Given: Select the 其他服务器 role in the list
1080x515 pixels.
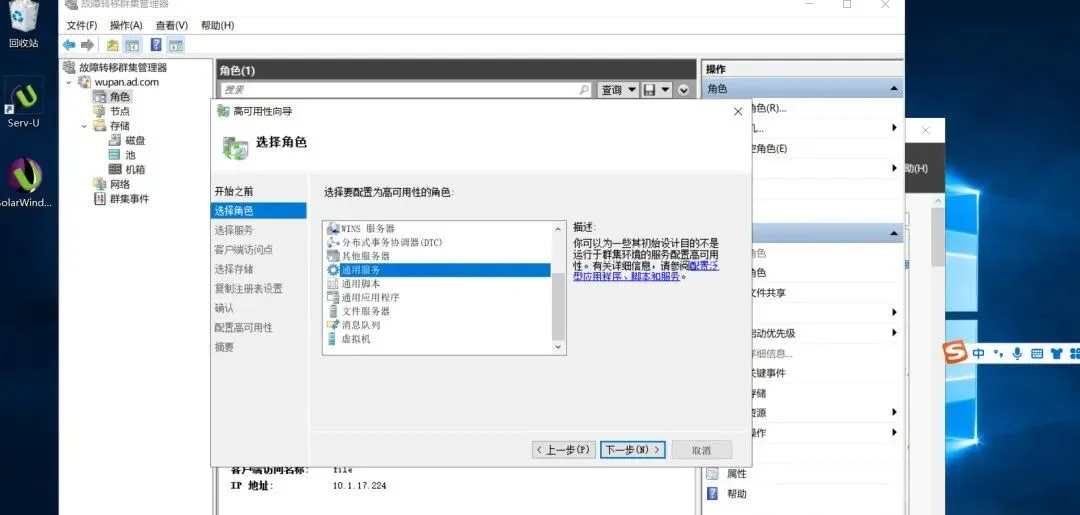Looking at the screenshot, I should (366, 256).
